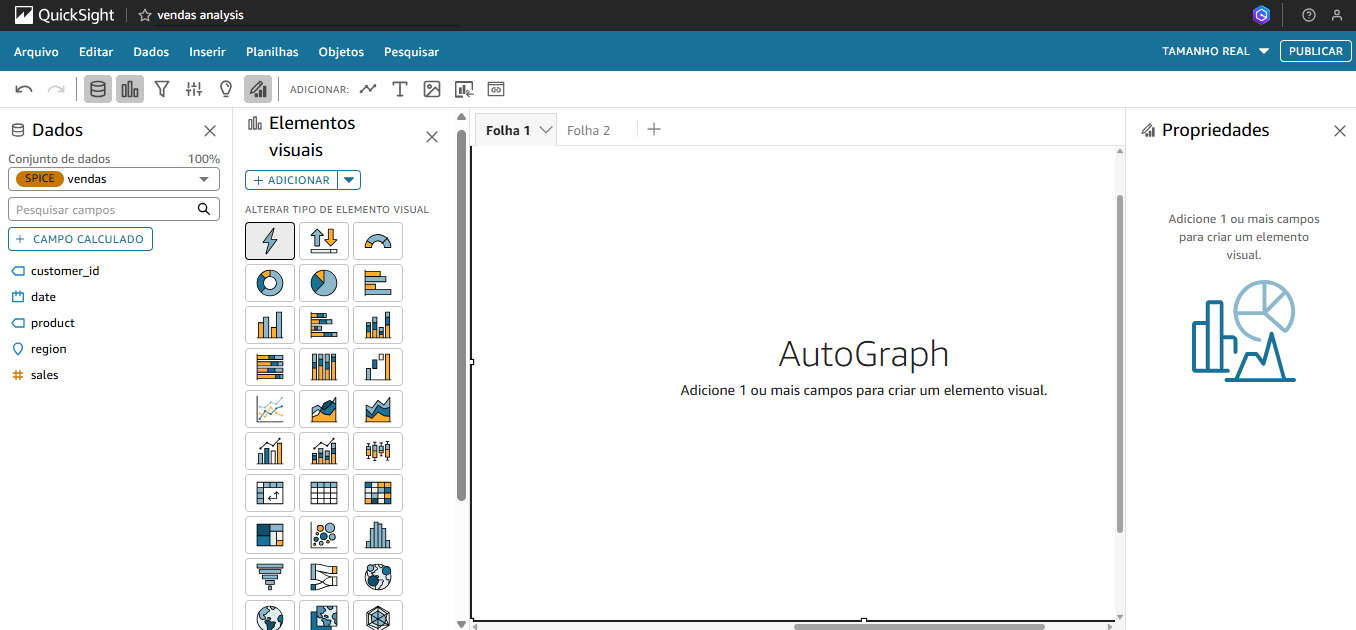Select the pivot table visual type
The image size is (1356, 630).
coord(270,493)
